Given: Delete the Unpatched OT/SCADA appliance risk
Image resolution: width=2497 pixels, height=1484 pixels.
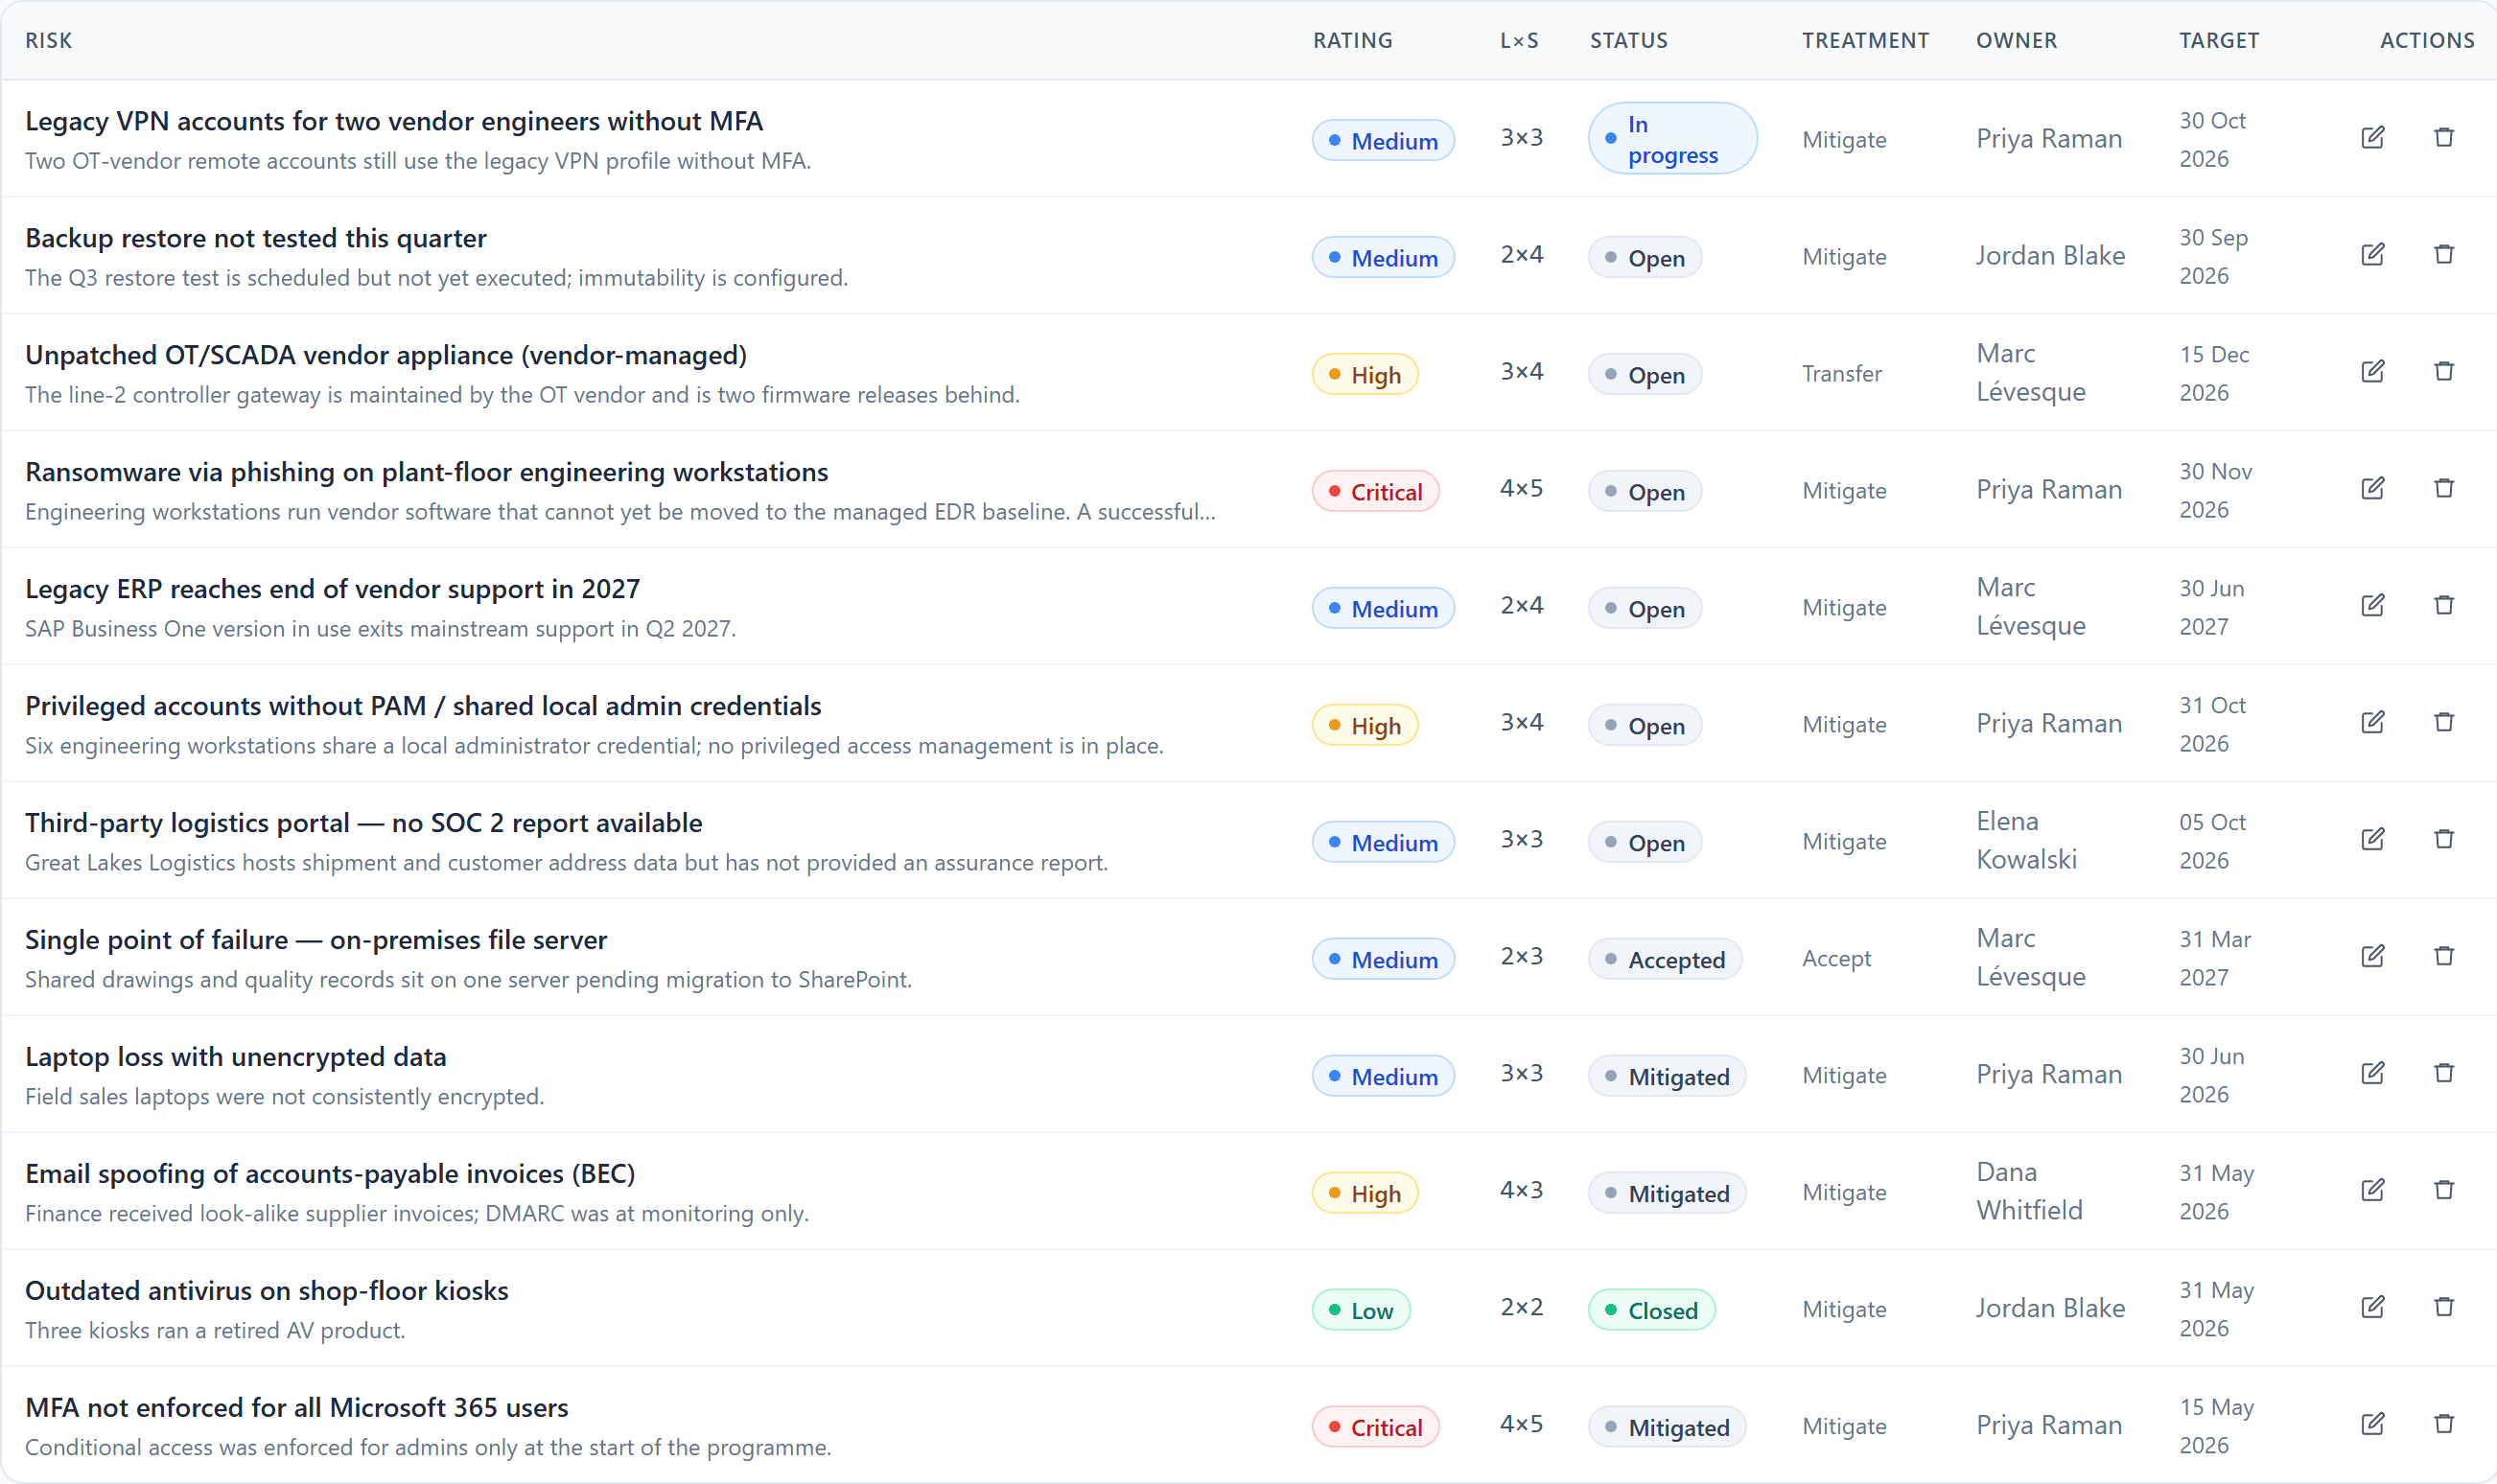Looking at the screenshot, I should coord(2443,372).
